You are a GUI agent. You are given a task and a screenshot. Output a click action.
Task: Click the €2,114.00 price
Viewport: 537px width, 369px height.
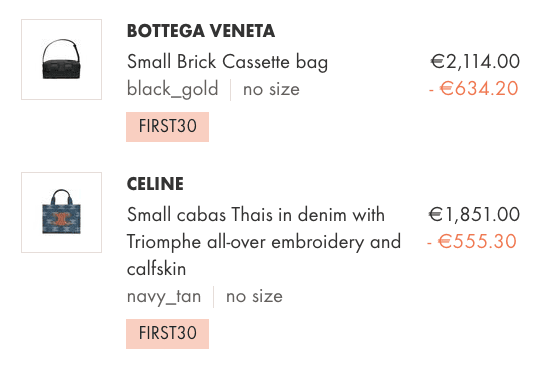(x=475, y=62)
